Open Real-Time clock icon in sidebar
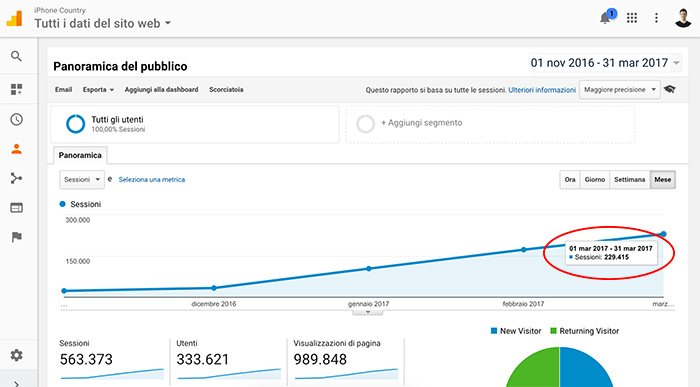The image size is (700, 387). click(x=17, y=120)
